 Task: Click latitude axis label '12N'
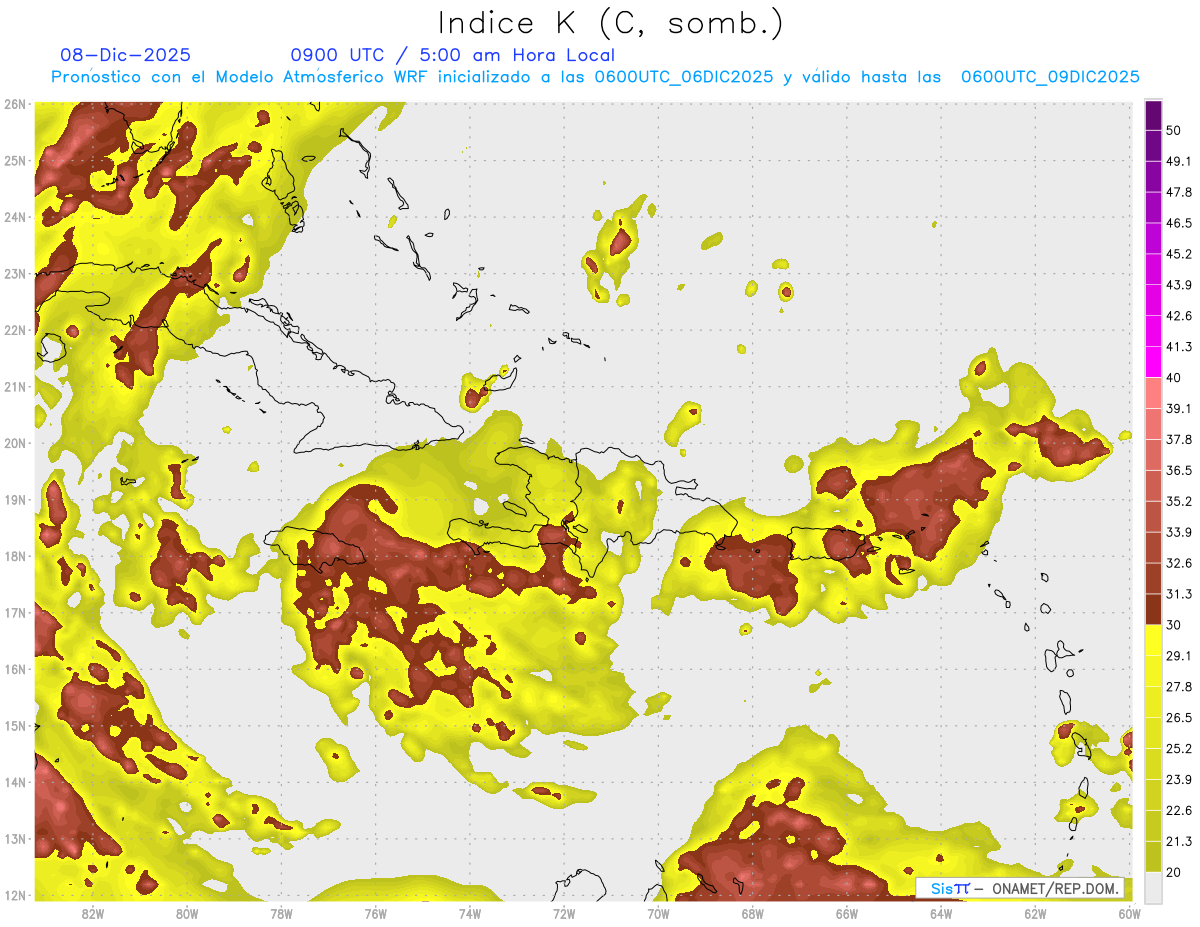tap(15, 895)
